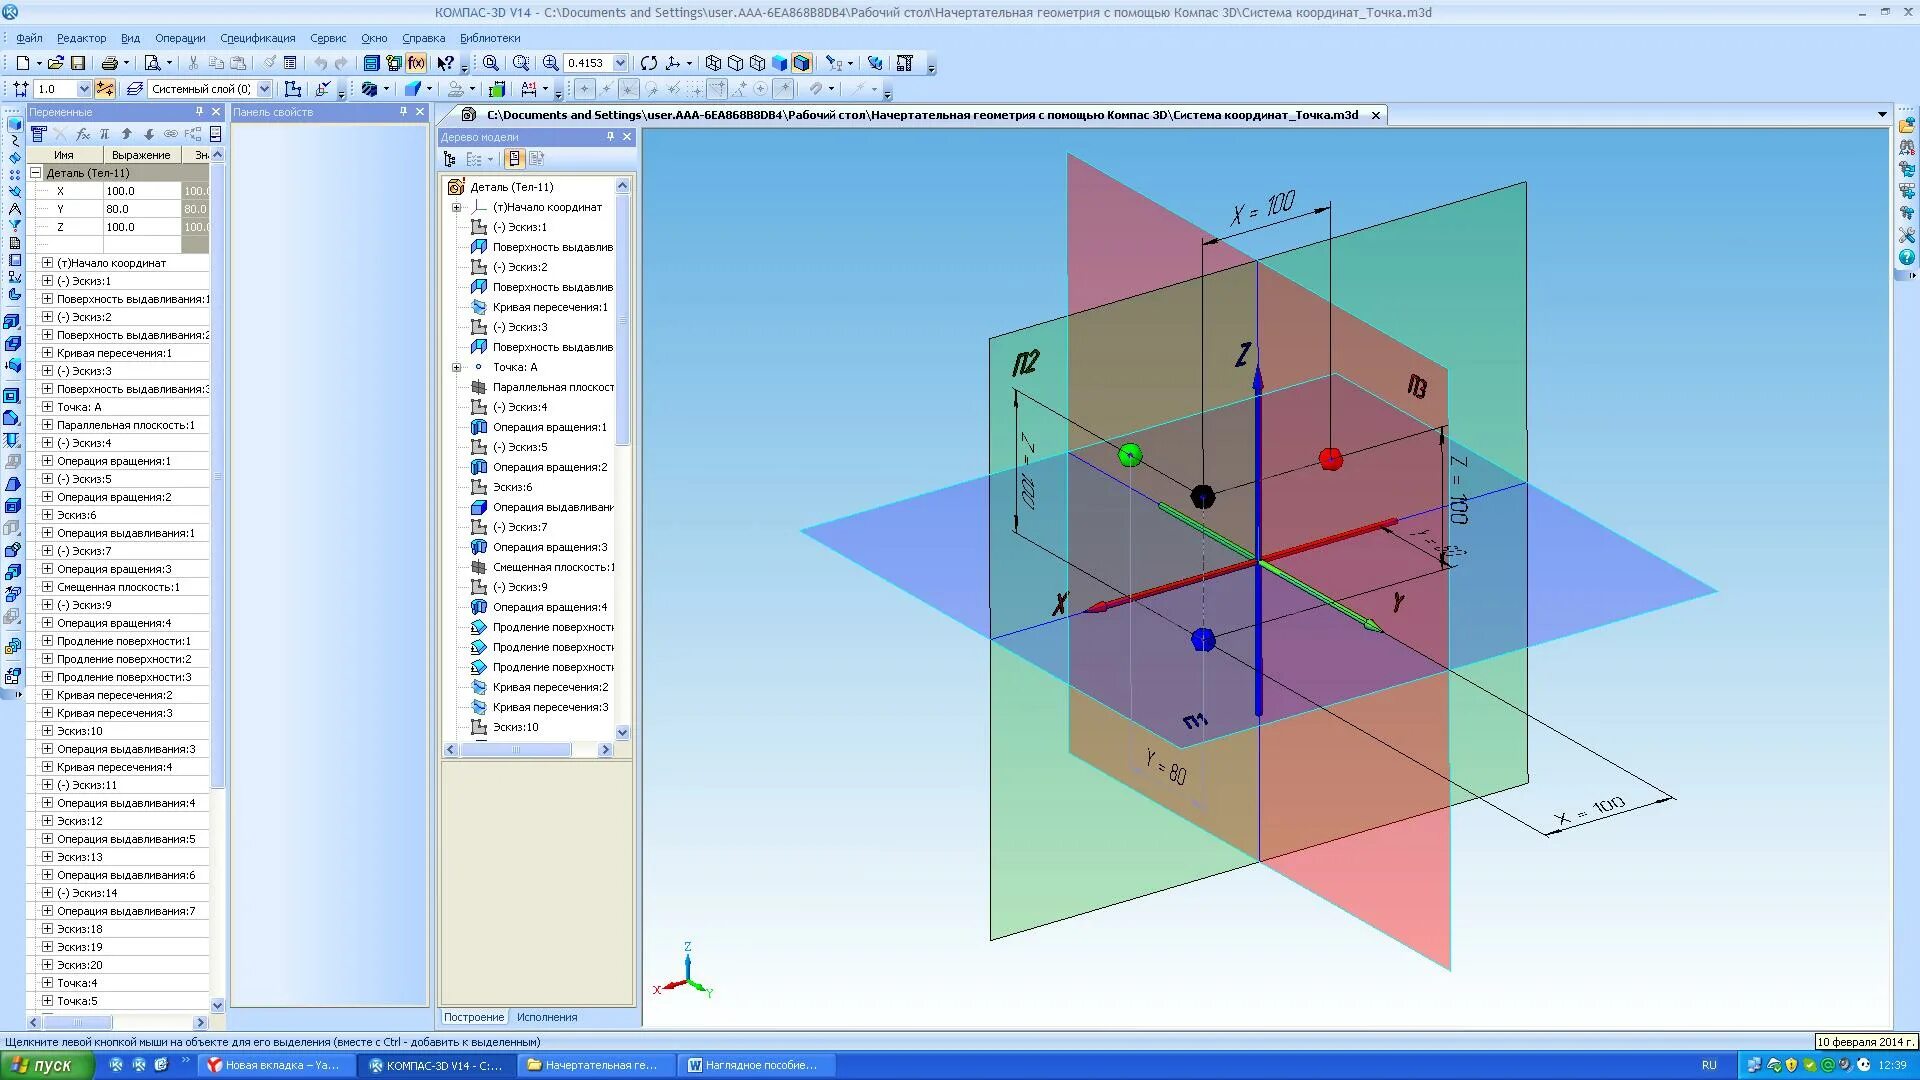Image resolution: width=1920 pixels, height=1080 pixels.
Task: Toggle the Variables f(x) panel icon
Action: point(416,63)
